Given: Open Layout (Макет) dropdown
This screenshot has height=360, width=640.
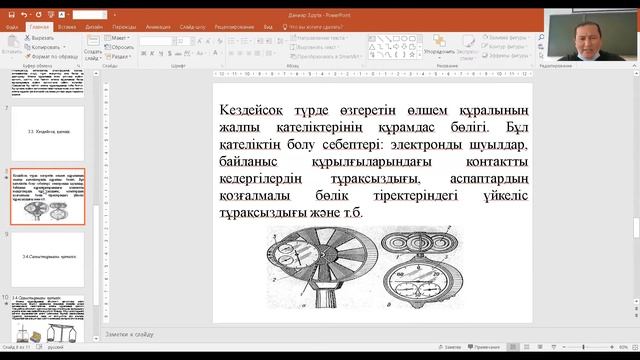Looking at the screenshot, I should [118, 38].
